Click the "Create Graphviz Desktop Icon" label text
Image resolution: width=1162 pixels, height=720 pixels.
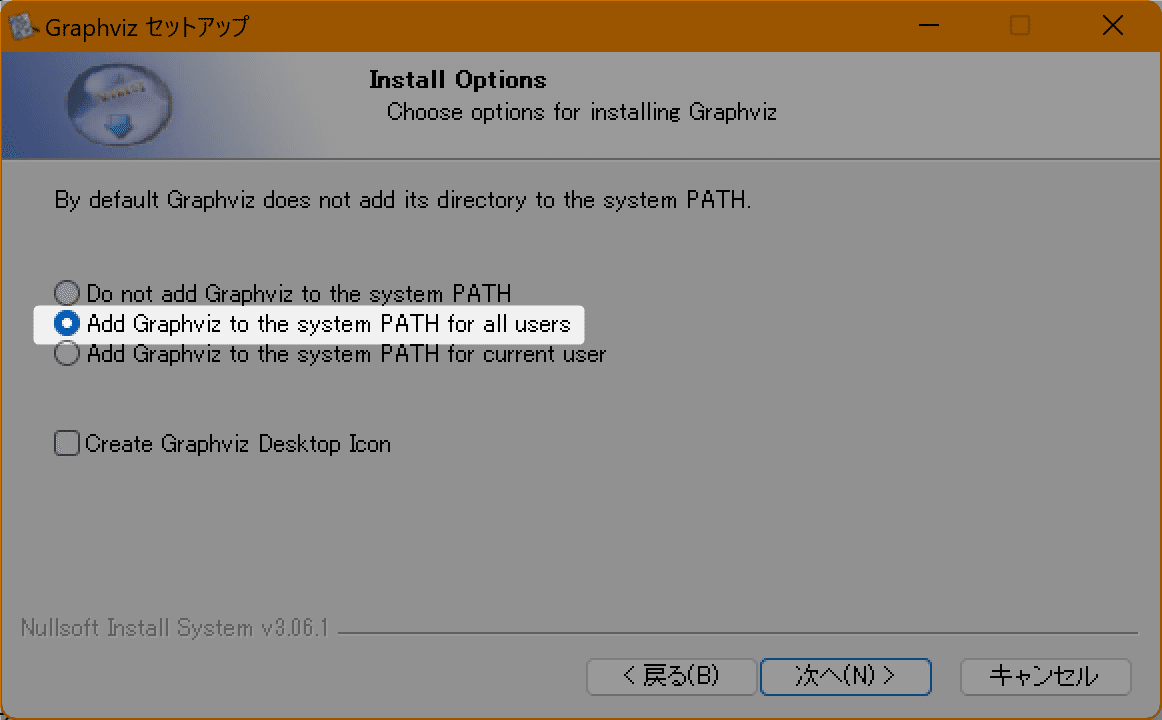pyautogui.click(x=239, y=443)
